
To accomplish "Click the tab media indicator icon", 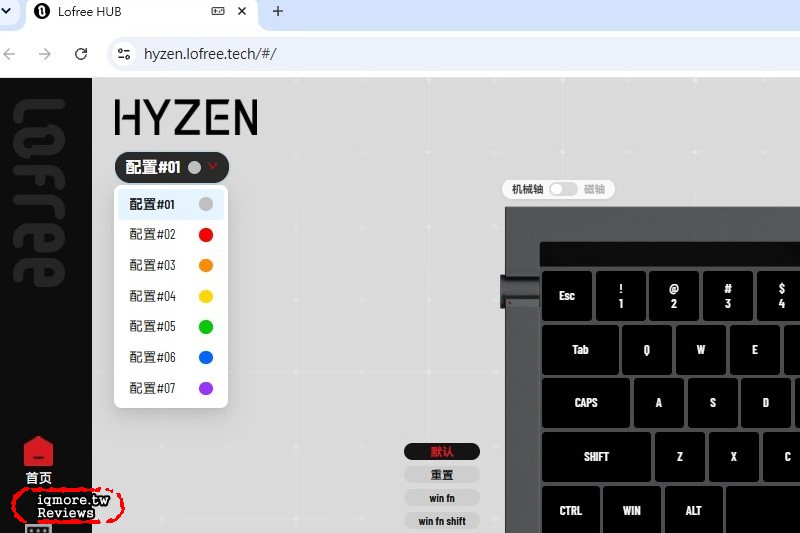I will tap(218, 11).
